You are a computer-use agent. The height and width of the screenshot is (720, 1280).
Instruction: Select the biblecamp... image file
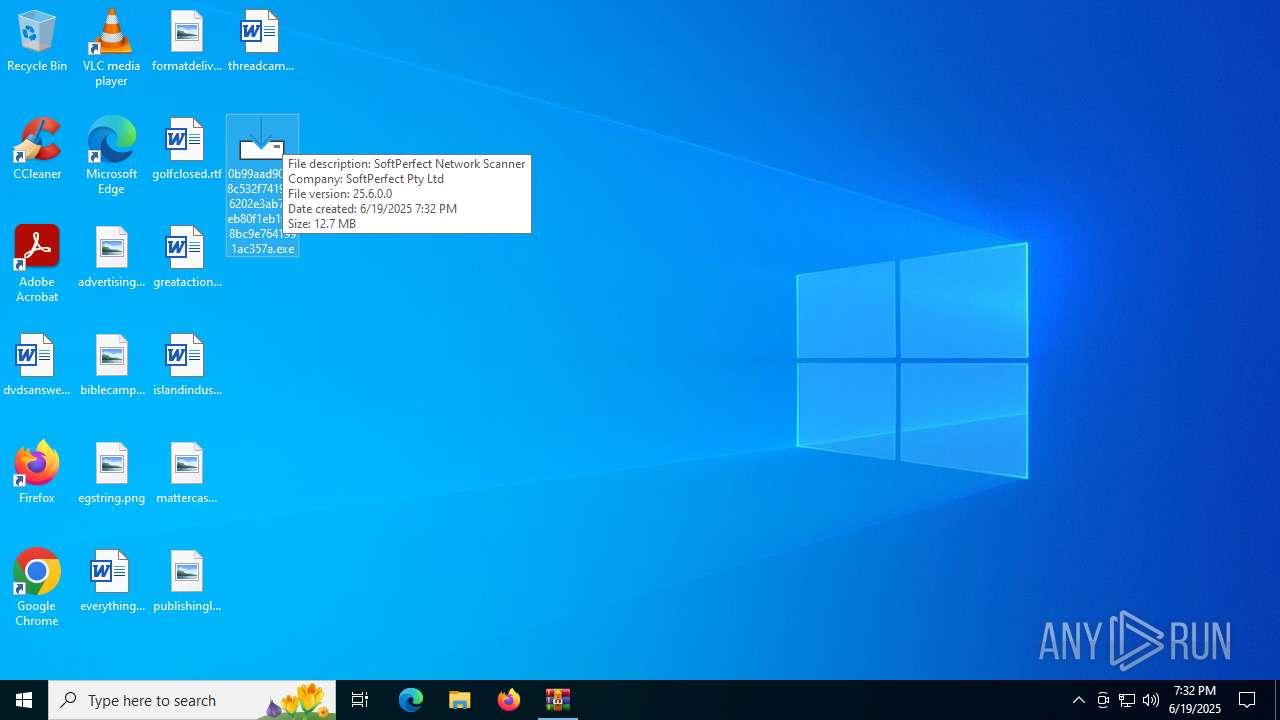tap(111, 366)
